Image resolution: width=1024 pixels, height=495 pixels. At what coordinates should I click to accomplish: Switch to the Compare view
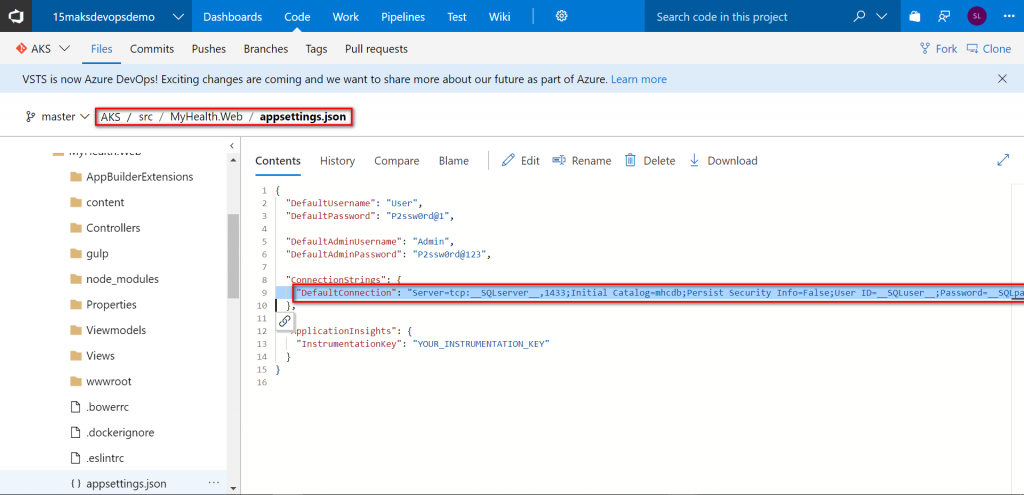pos(396,161)
